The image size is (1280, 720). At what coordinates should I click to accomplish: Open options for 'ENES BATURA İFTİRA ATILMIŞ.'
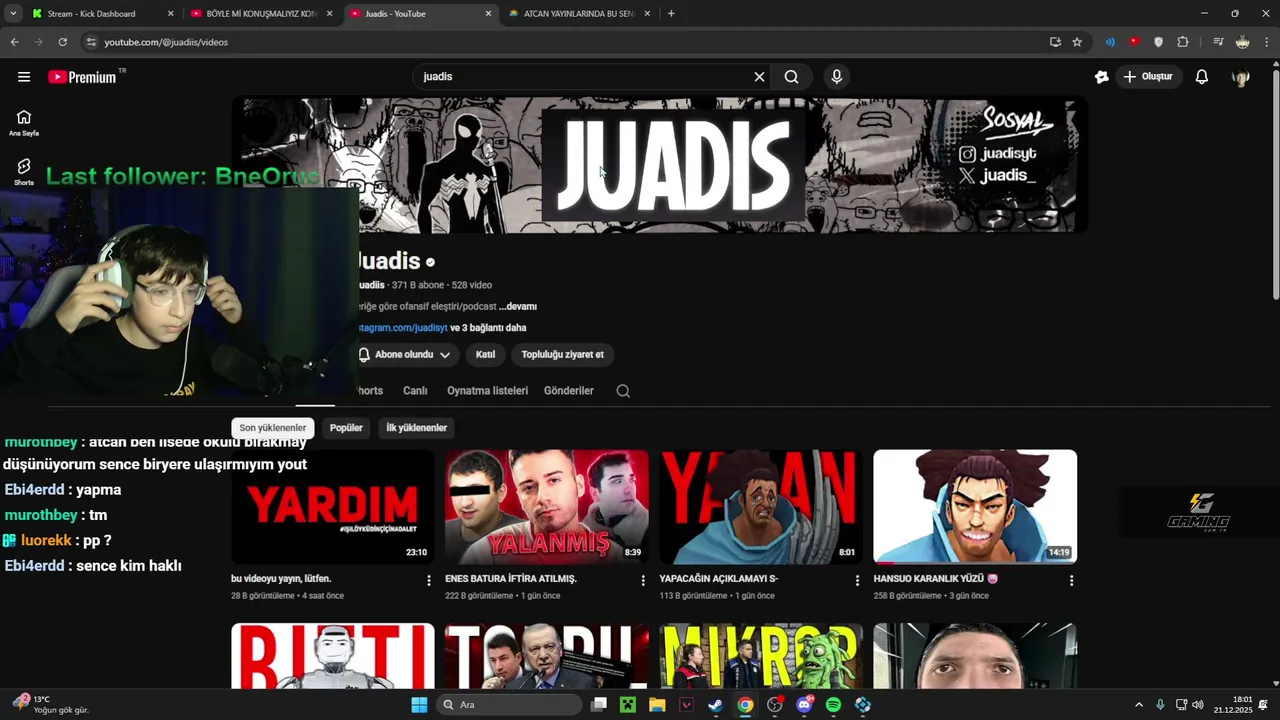point(643,580)
